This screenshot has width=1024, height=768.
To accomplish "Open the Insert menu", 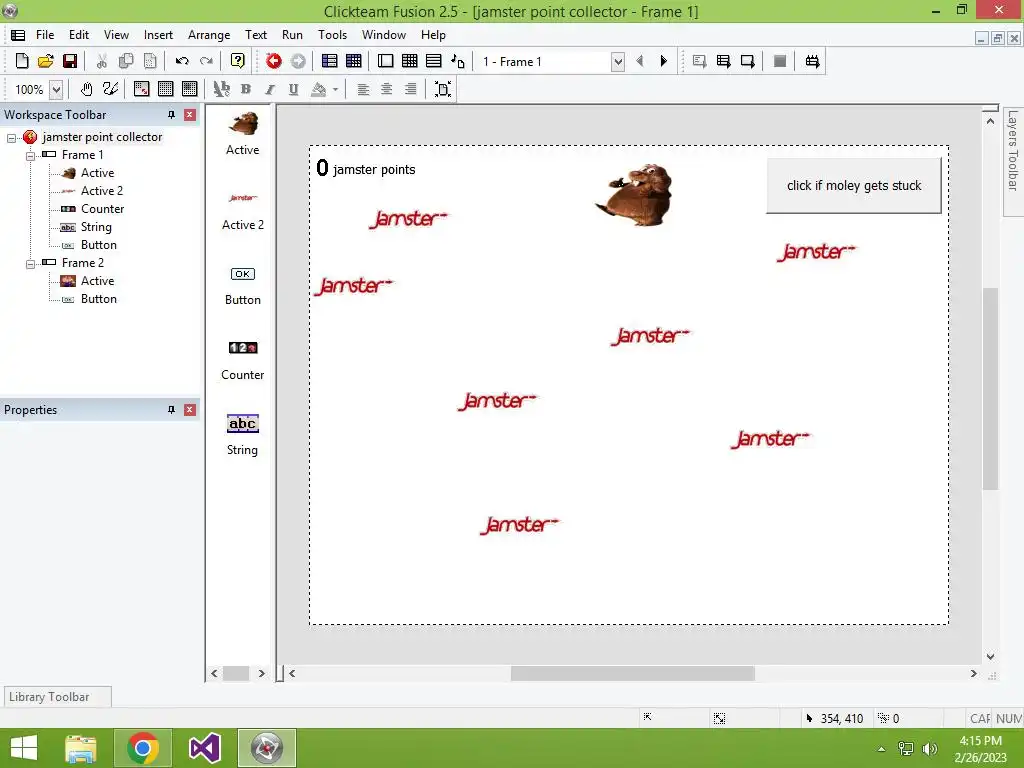I will (x=158, y=35).
